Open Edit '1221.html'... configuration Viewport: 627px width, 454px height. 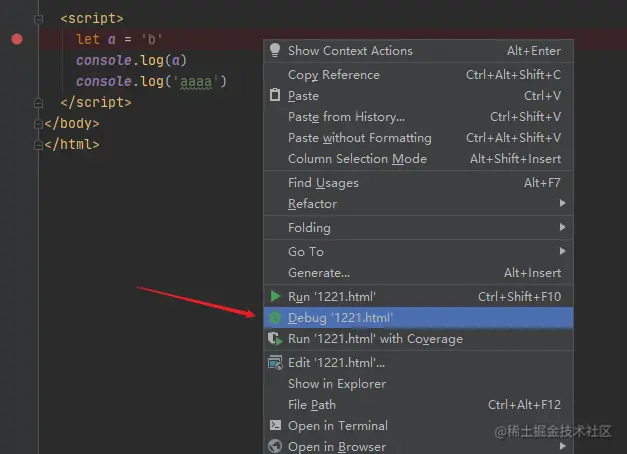[419, 362]
